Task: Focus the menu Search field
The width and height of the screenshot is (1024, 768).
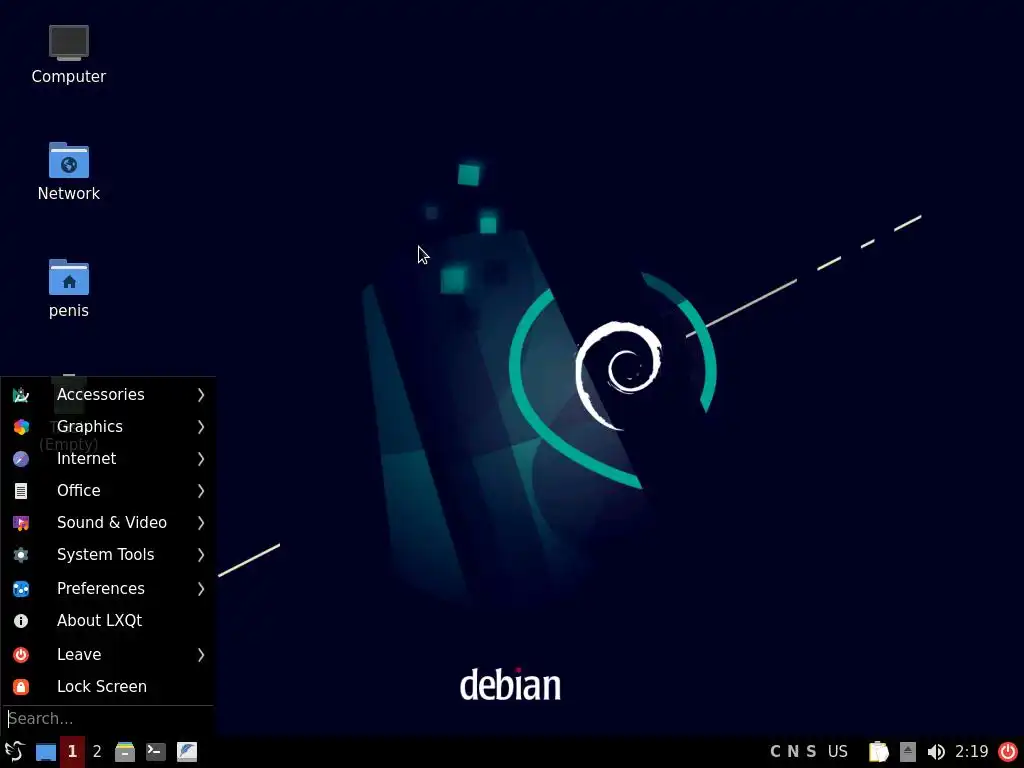Action: tap(108, 719)
